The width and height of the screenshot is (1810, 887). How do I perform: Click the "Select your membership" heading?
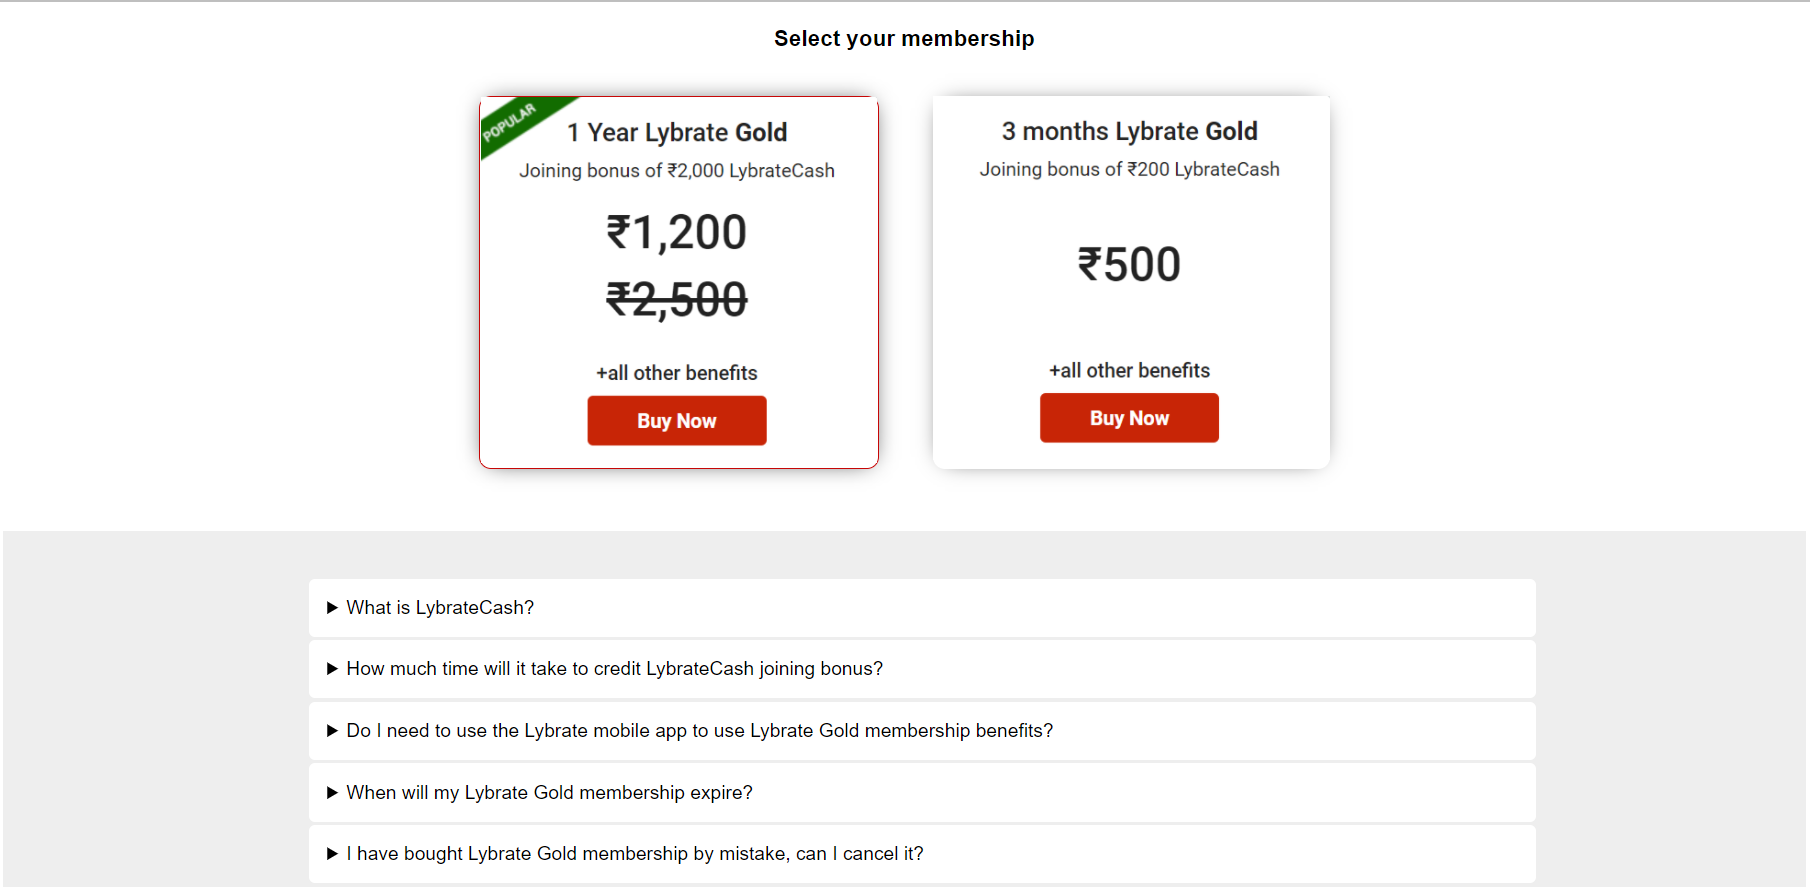[x=903, y=38]
